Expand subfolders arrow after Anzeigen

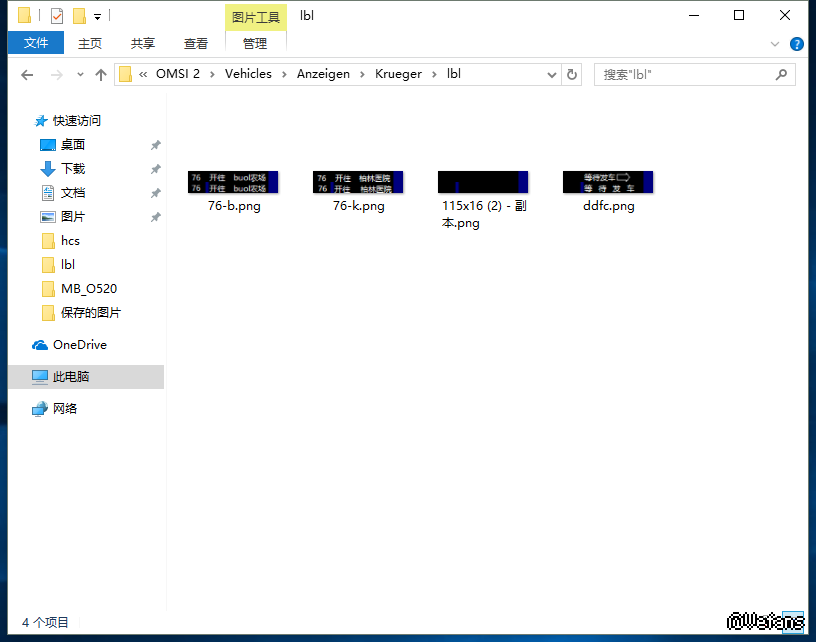coord(362,74)
